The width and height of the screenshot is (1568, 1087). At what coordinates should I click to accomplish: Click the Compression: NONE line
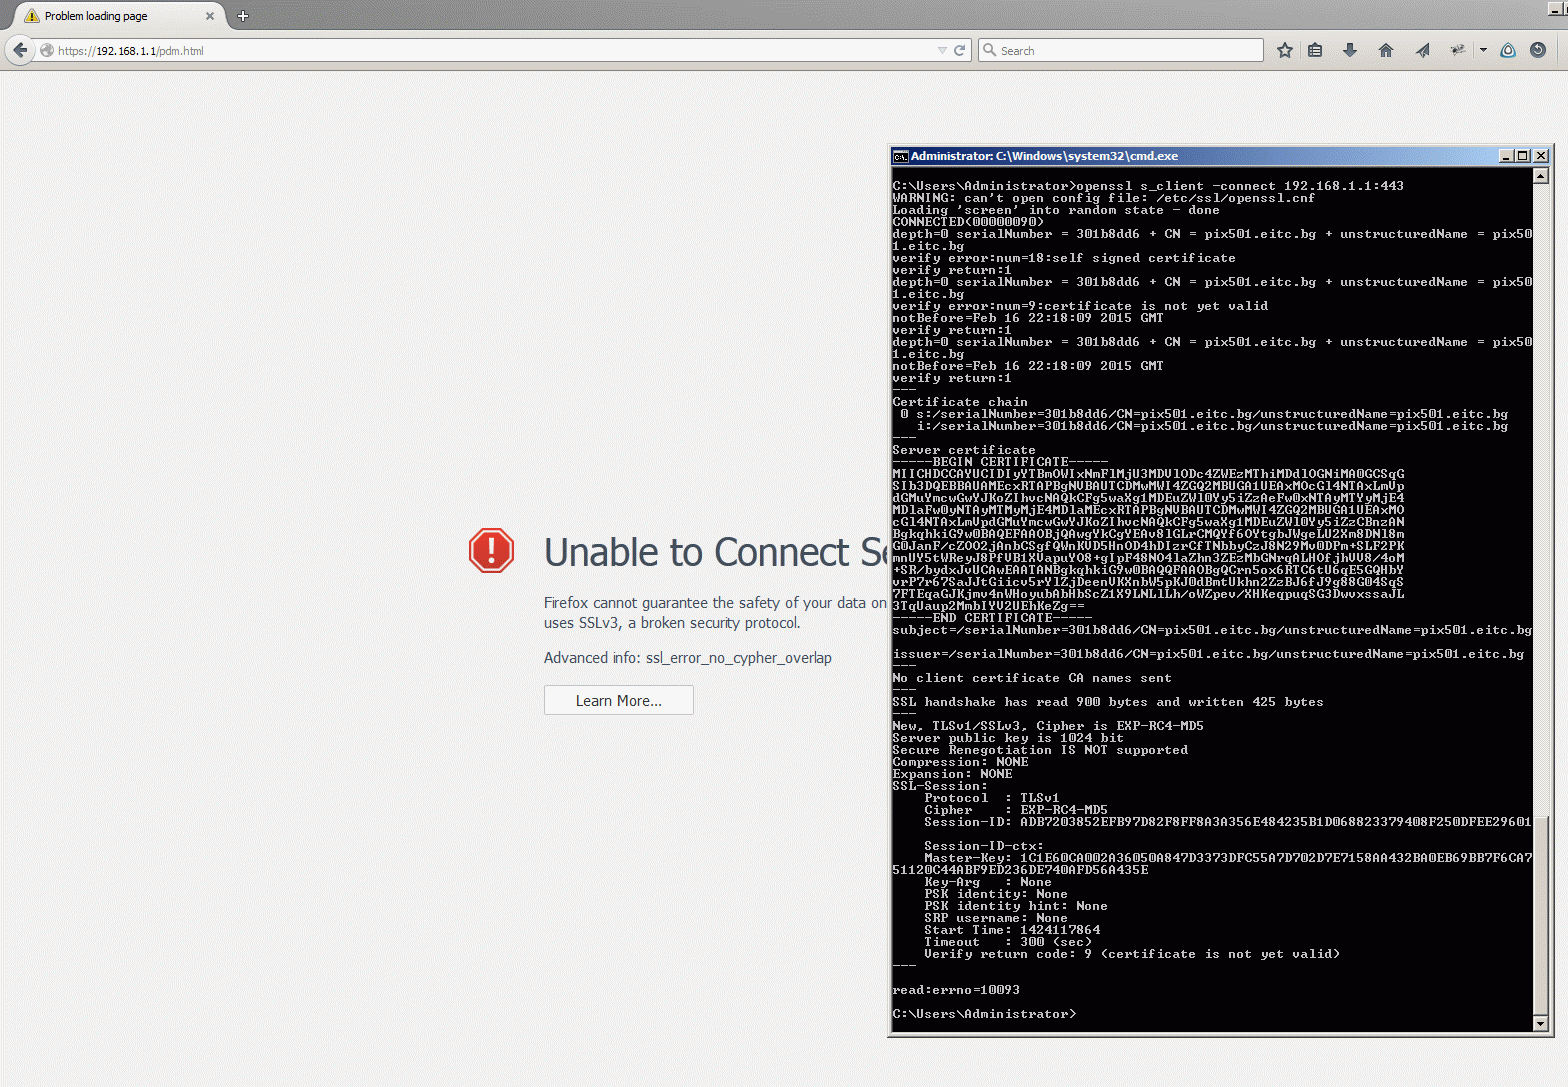(x=960, y=762)
